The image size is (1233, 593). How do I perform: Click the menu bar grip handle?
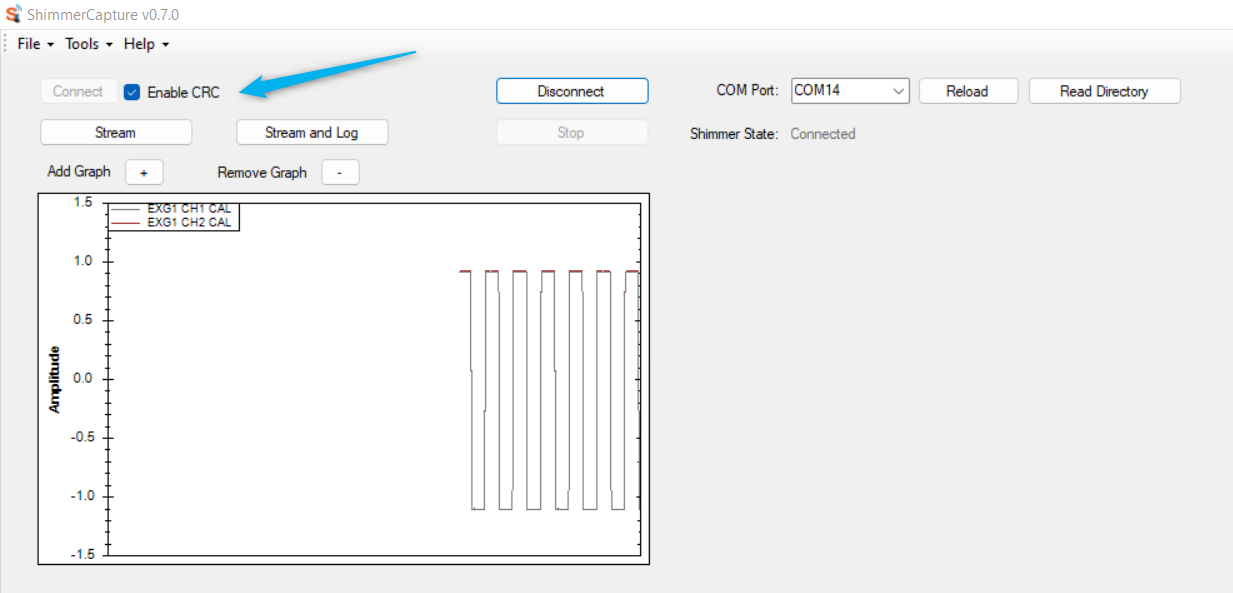click(x=5, y=44)
